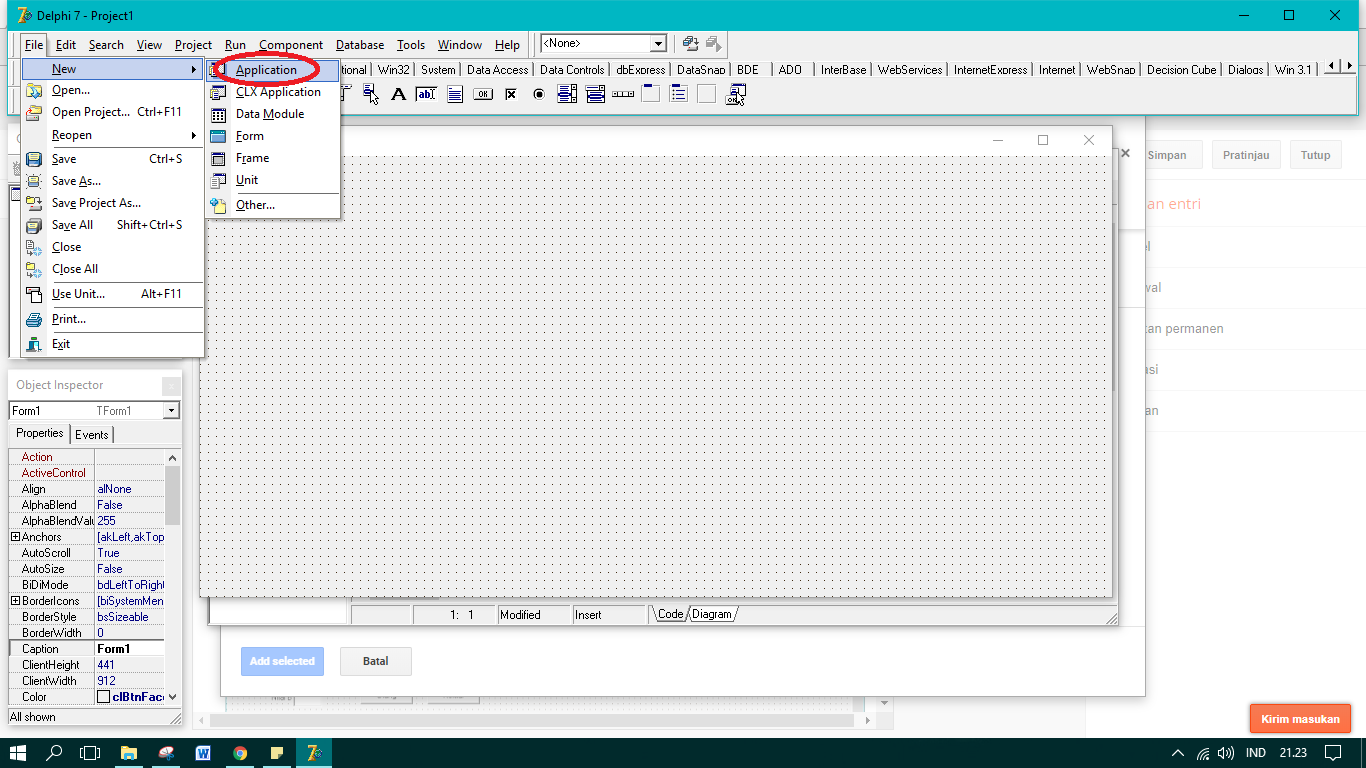Select the AutoScroll property row
The height and width of the screenshot is (768, 1366).
coord(87,553)
